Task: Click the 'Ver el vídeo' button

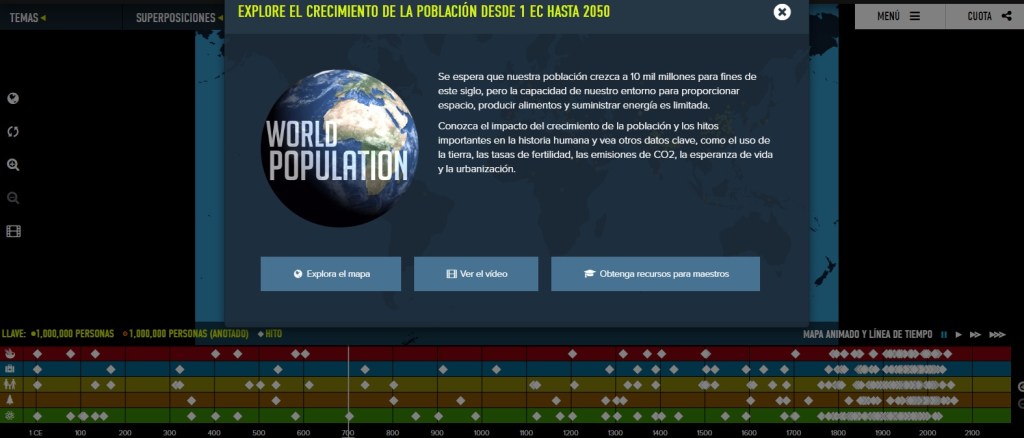Action: [x=476, y=274]
